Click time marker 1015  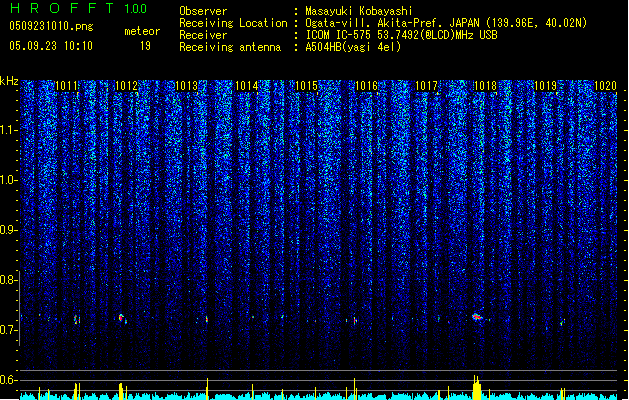pos(306,86)
